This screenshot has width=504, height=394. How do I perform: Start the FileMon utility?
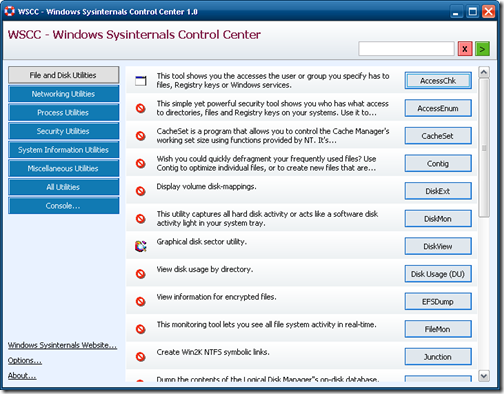(x=438, y=329)
